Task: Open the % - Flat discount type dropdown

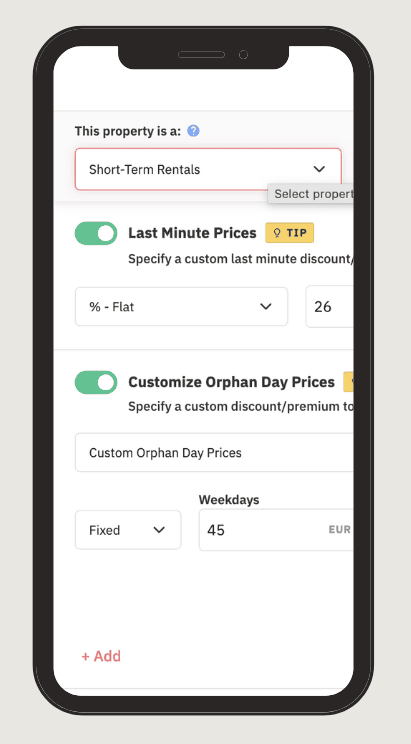Action: click(x=181, y=307)
